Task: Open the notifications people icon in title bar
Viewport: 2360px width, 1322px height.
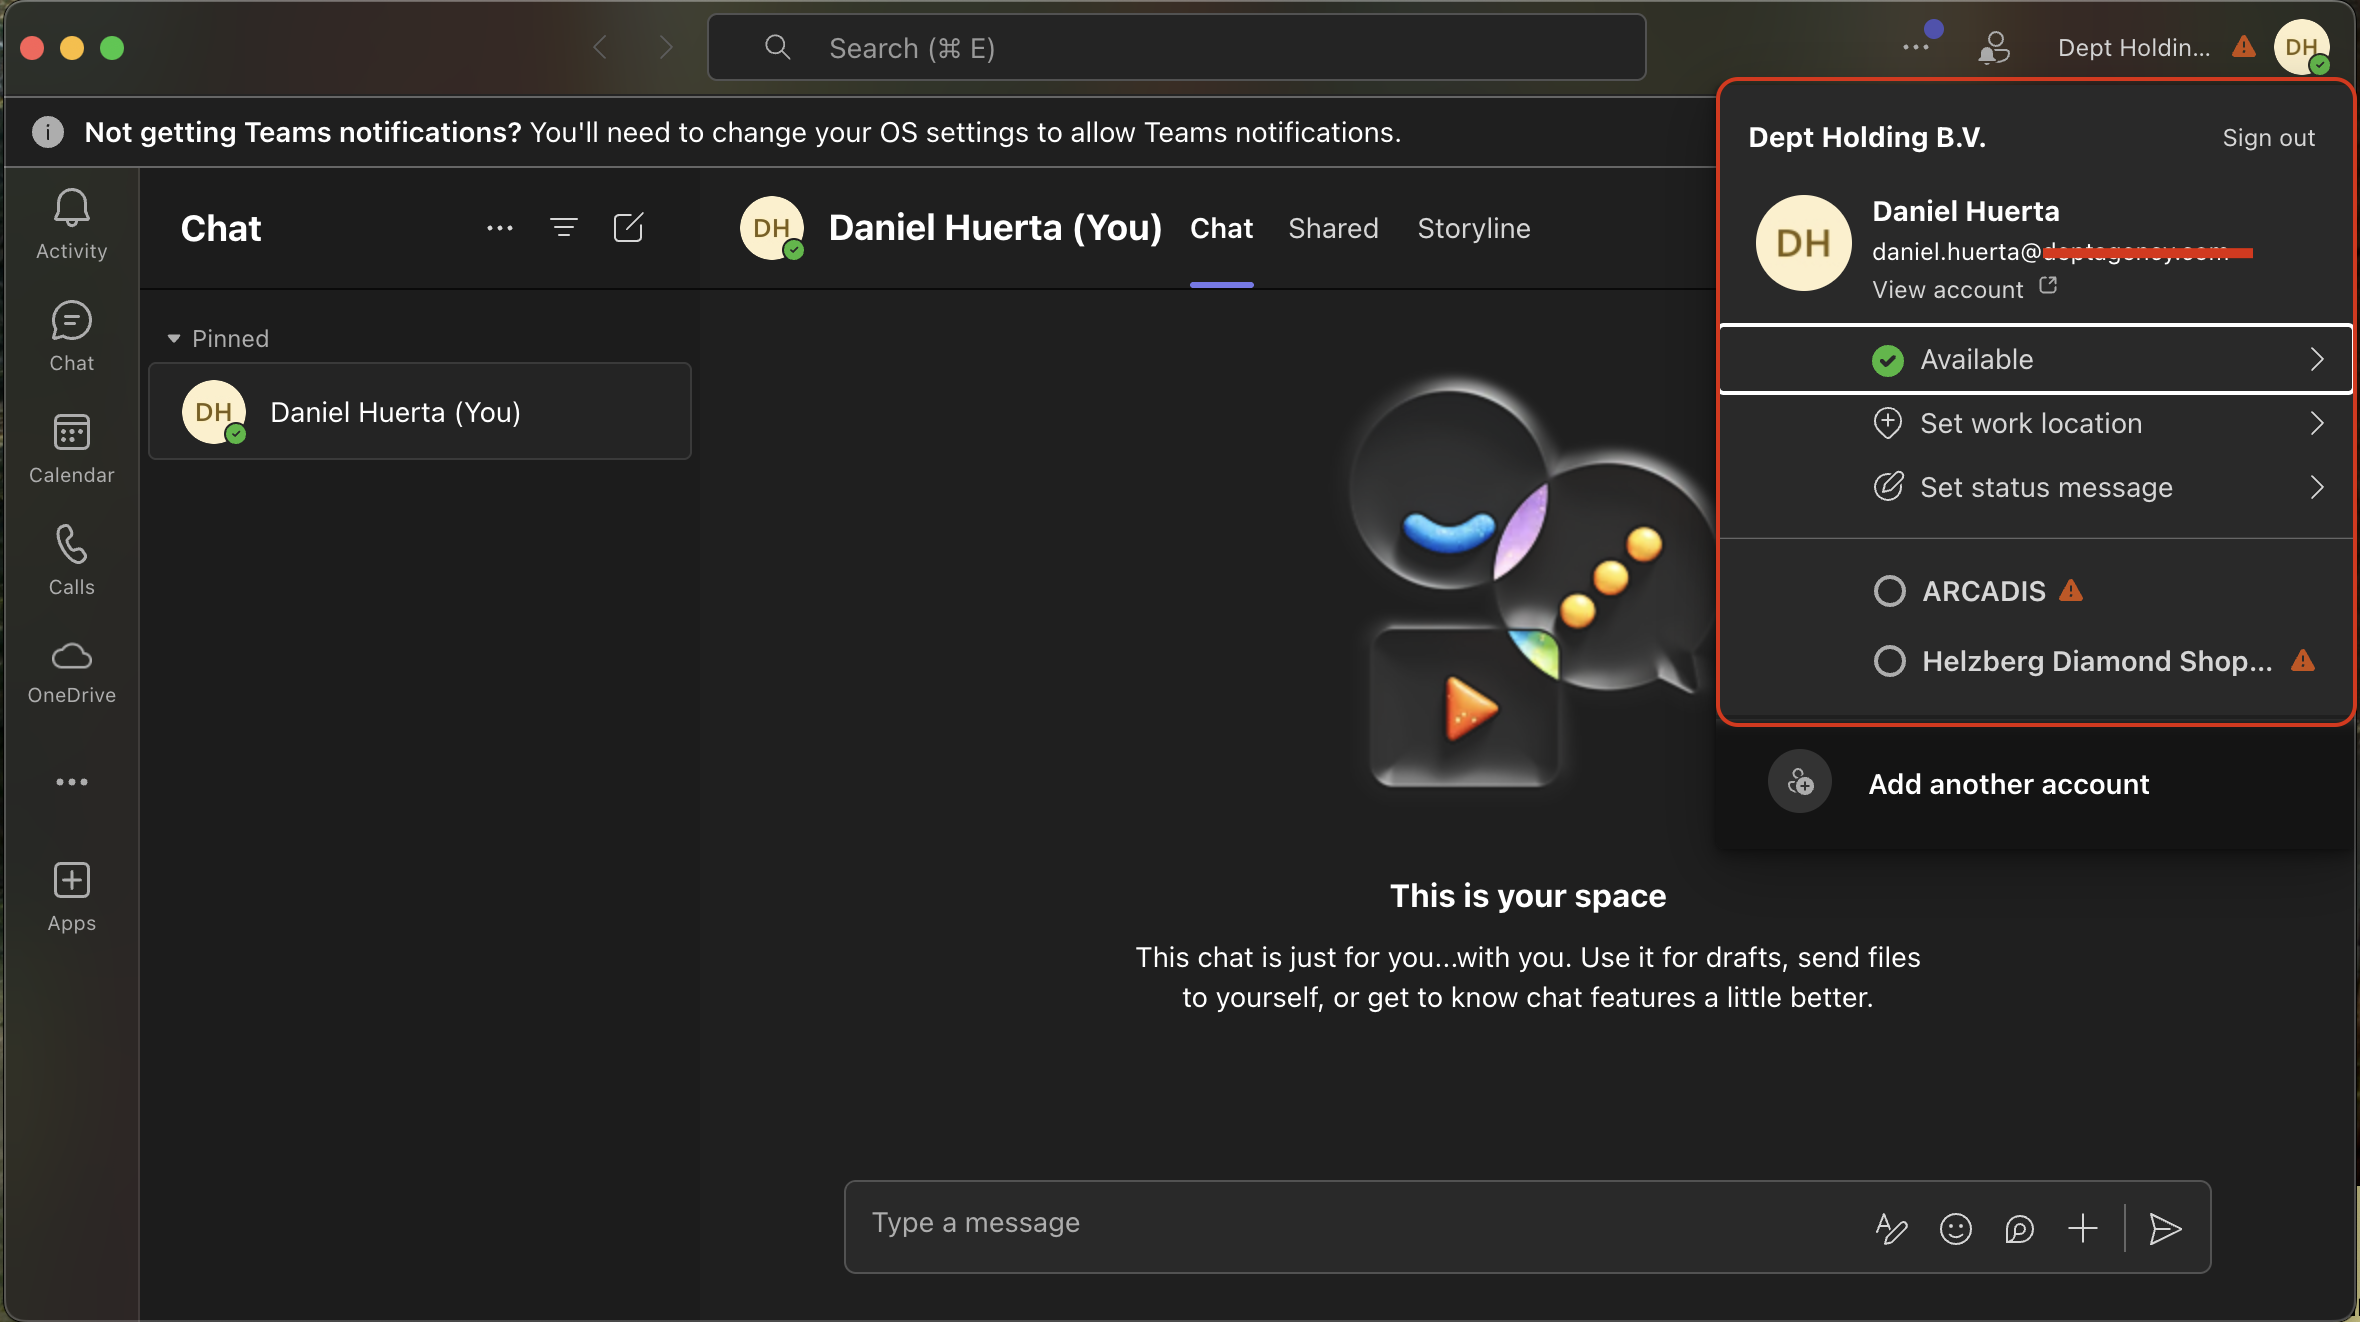Action: tap(1994, 47)
